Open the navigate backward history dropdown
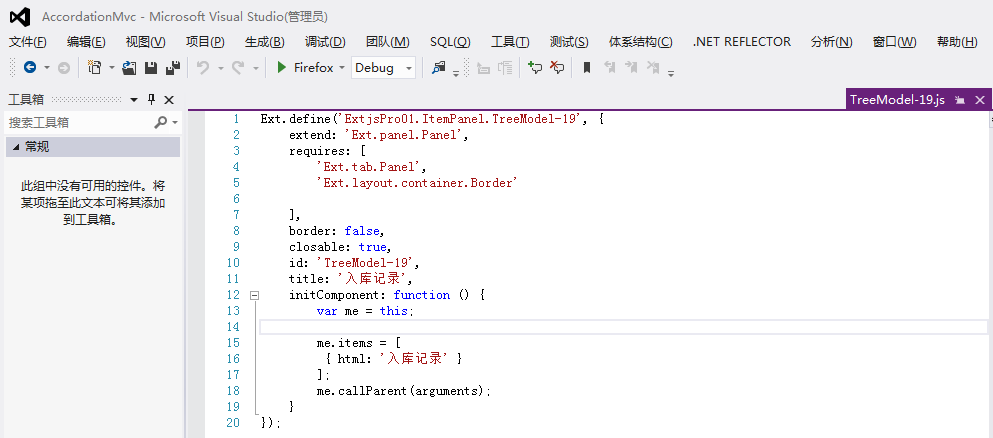Viewport: 993px width, 438px height. [46, 68]
